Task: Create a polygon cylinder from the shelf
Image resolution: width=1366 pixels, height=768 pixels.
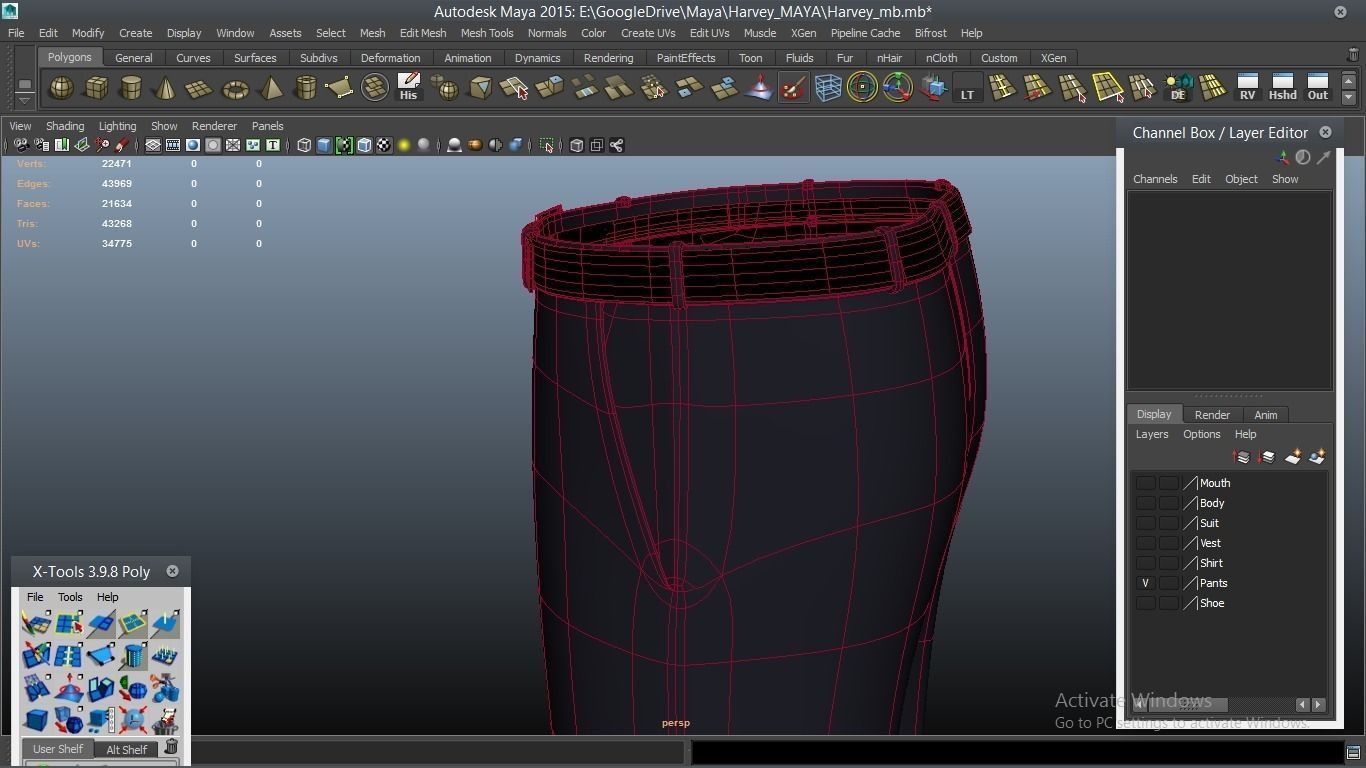Action: [130, 88]
